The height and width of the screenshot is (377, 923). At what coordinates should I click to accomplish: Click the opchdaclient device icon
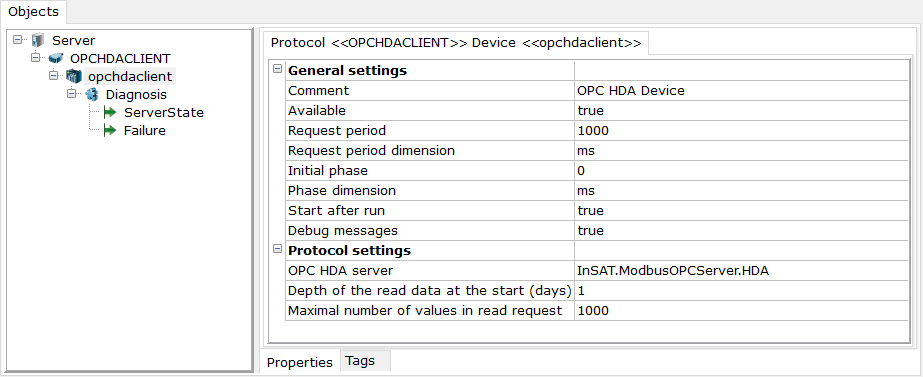(x=74, y=76)
